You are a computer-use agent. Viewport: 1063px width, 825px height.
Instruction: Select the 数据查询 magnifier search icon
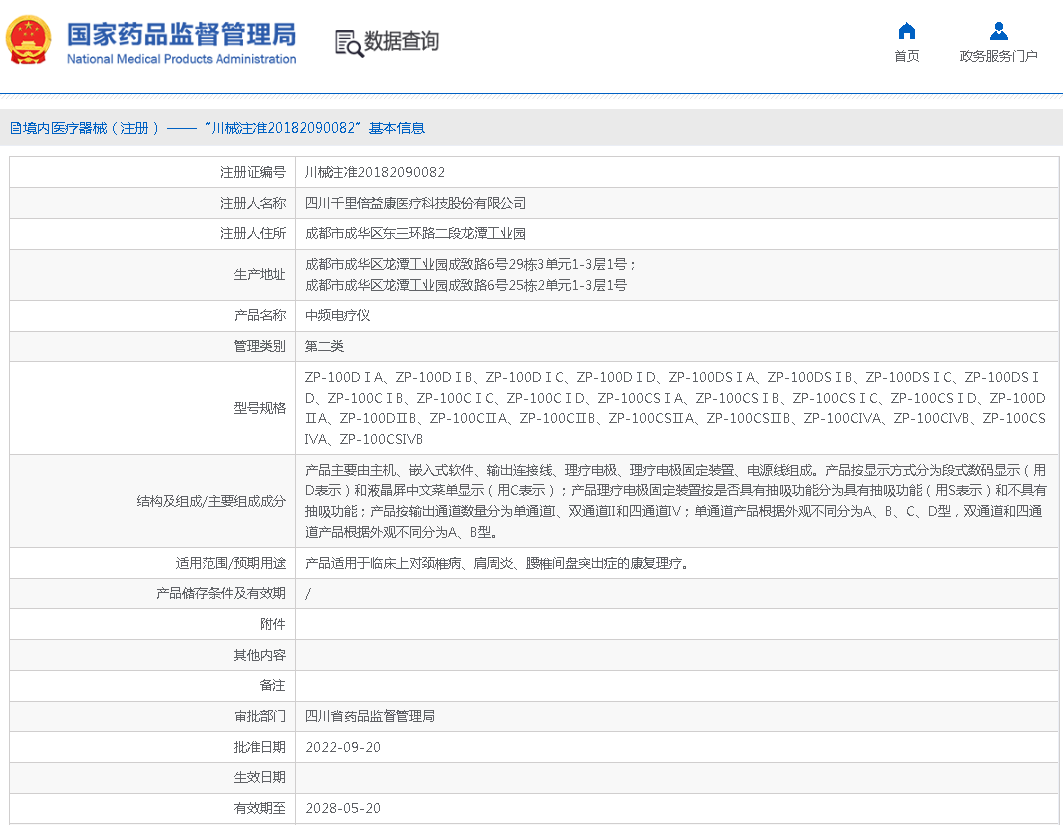[x=348, y=42]
